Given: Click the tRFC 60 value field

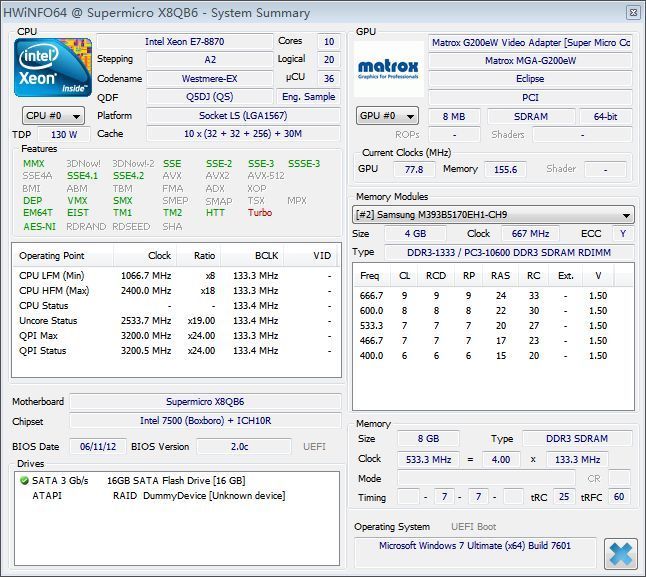Looking at the screenshot, I should pos(619,497).
